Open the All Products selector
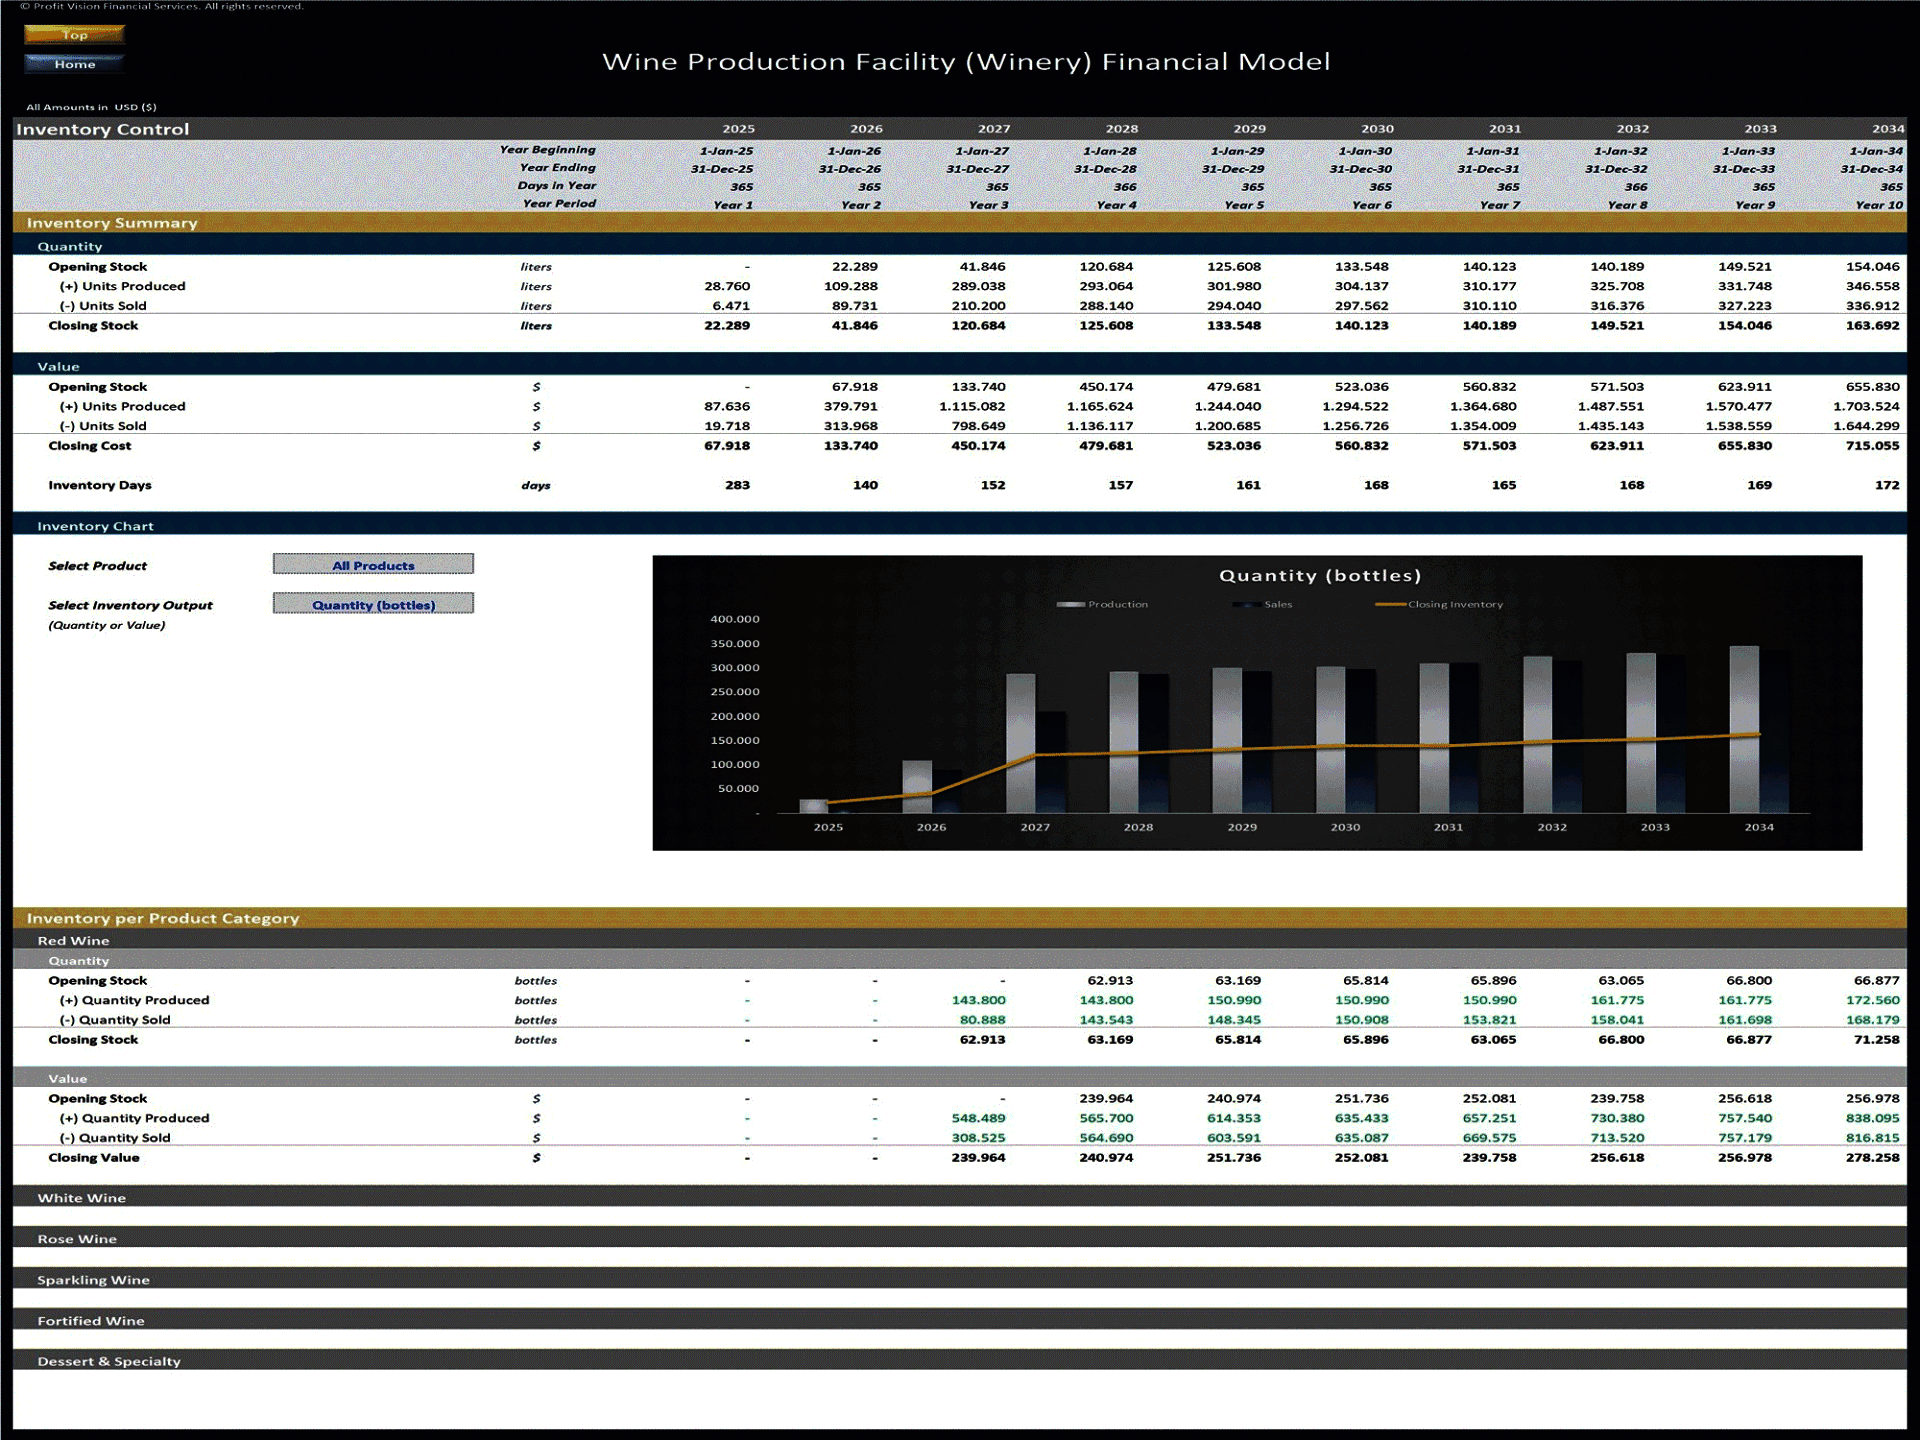This screenshot has width=1920, height=1440. 373,565
